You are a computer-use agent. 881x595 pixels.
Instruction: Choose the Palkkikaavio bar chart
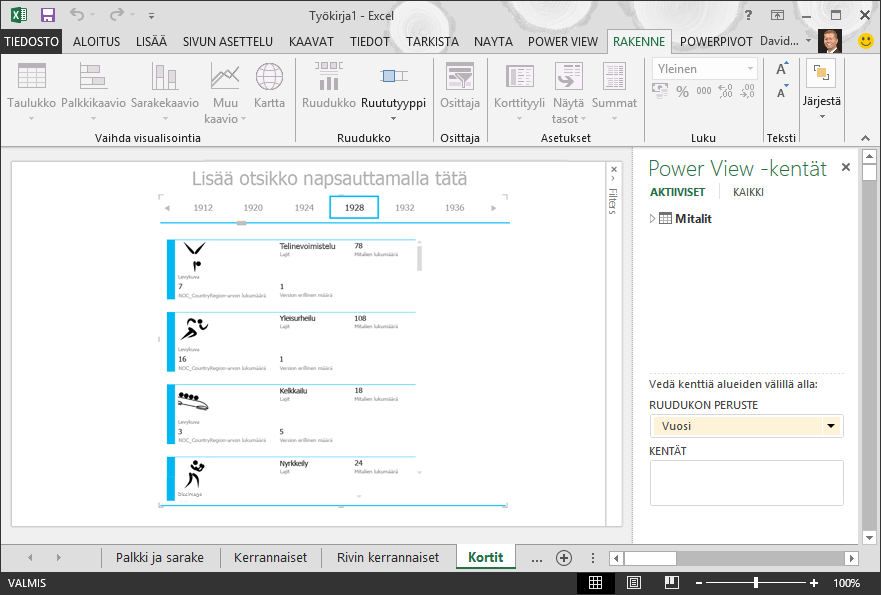click(x=93, y=93)
